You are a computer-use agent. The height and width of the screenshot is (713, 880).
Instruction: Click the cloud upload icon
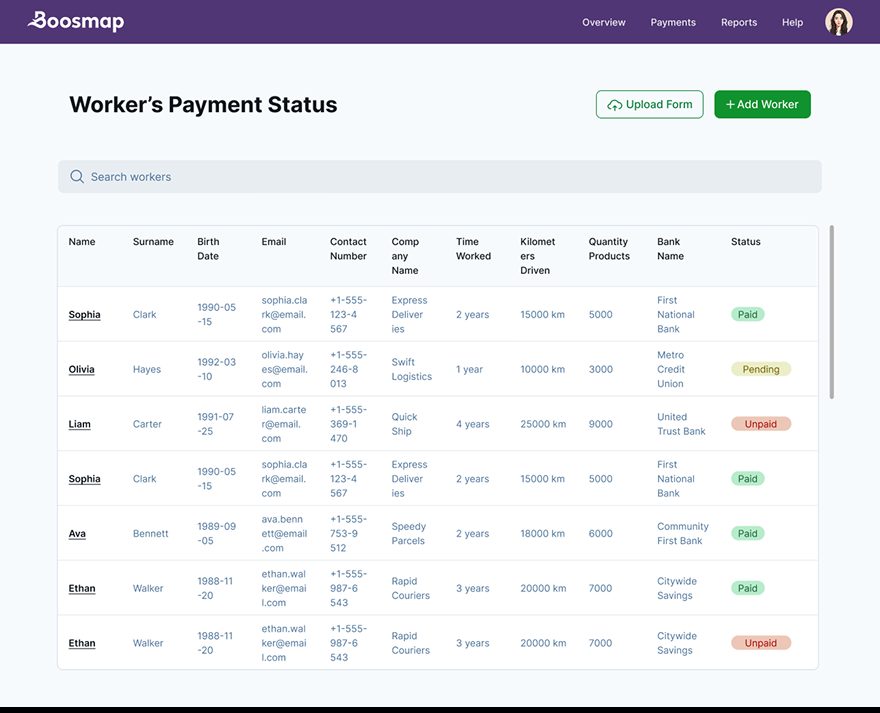(615, 105)
